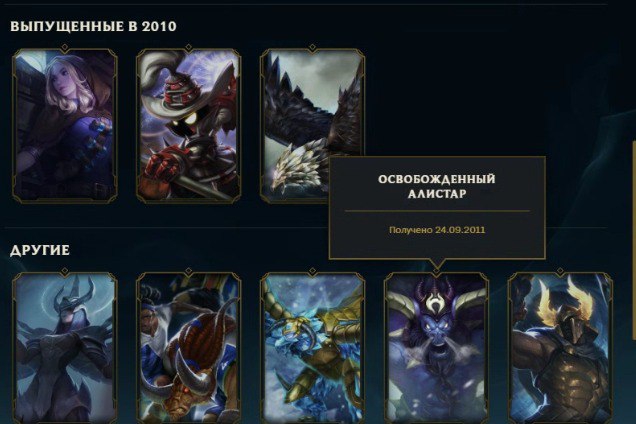Image resolution: width=636 pixels, height=424 pixels.
Task: Click the diamond ornament above the Lux card
Action: click(x=65, y=48)
